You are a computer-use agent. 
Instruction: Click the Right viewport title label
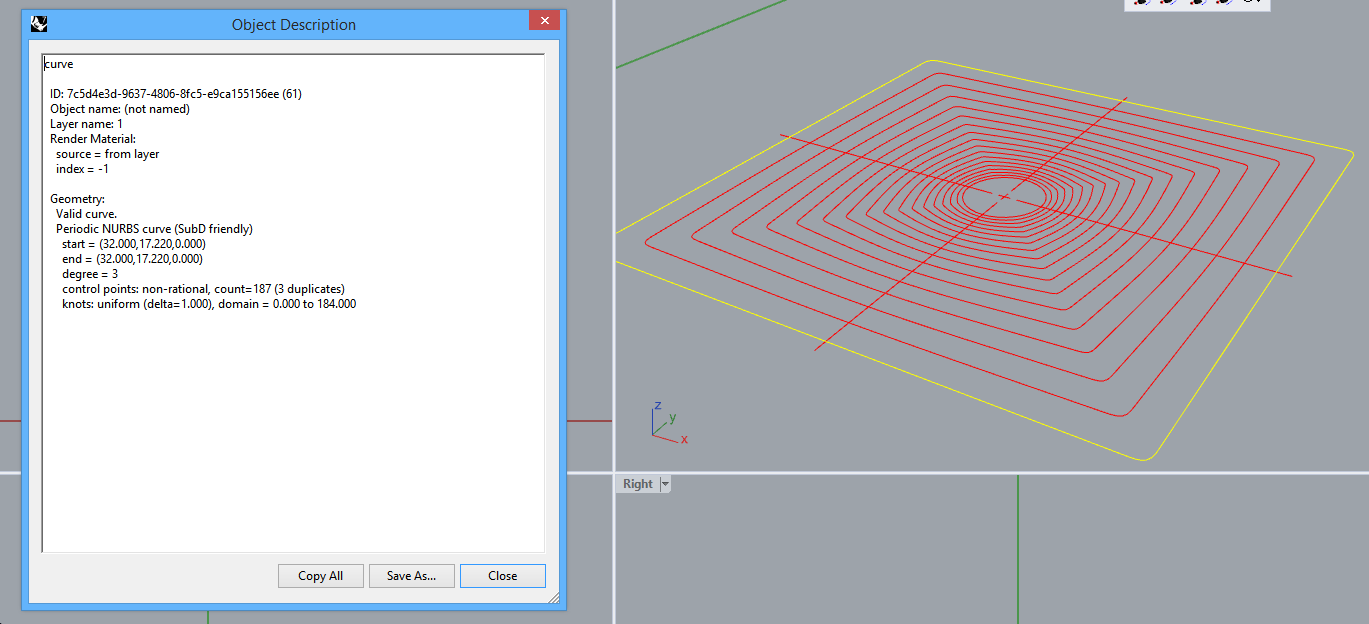[637, 484]
